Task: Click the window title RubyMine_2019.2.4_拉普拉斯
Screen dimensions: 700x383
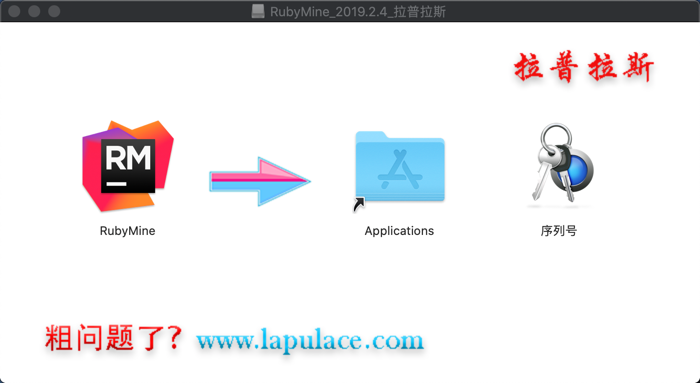Action: 358,11
